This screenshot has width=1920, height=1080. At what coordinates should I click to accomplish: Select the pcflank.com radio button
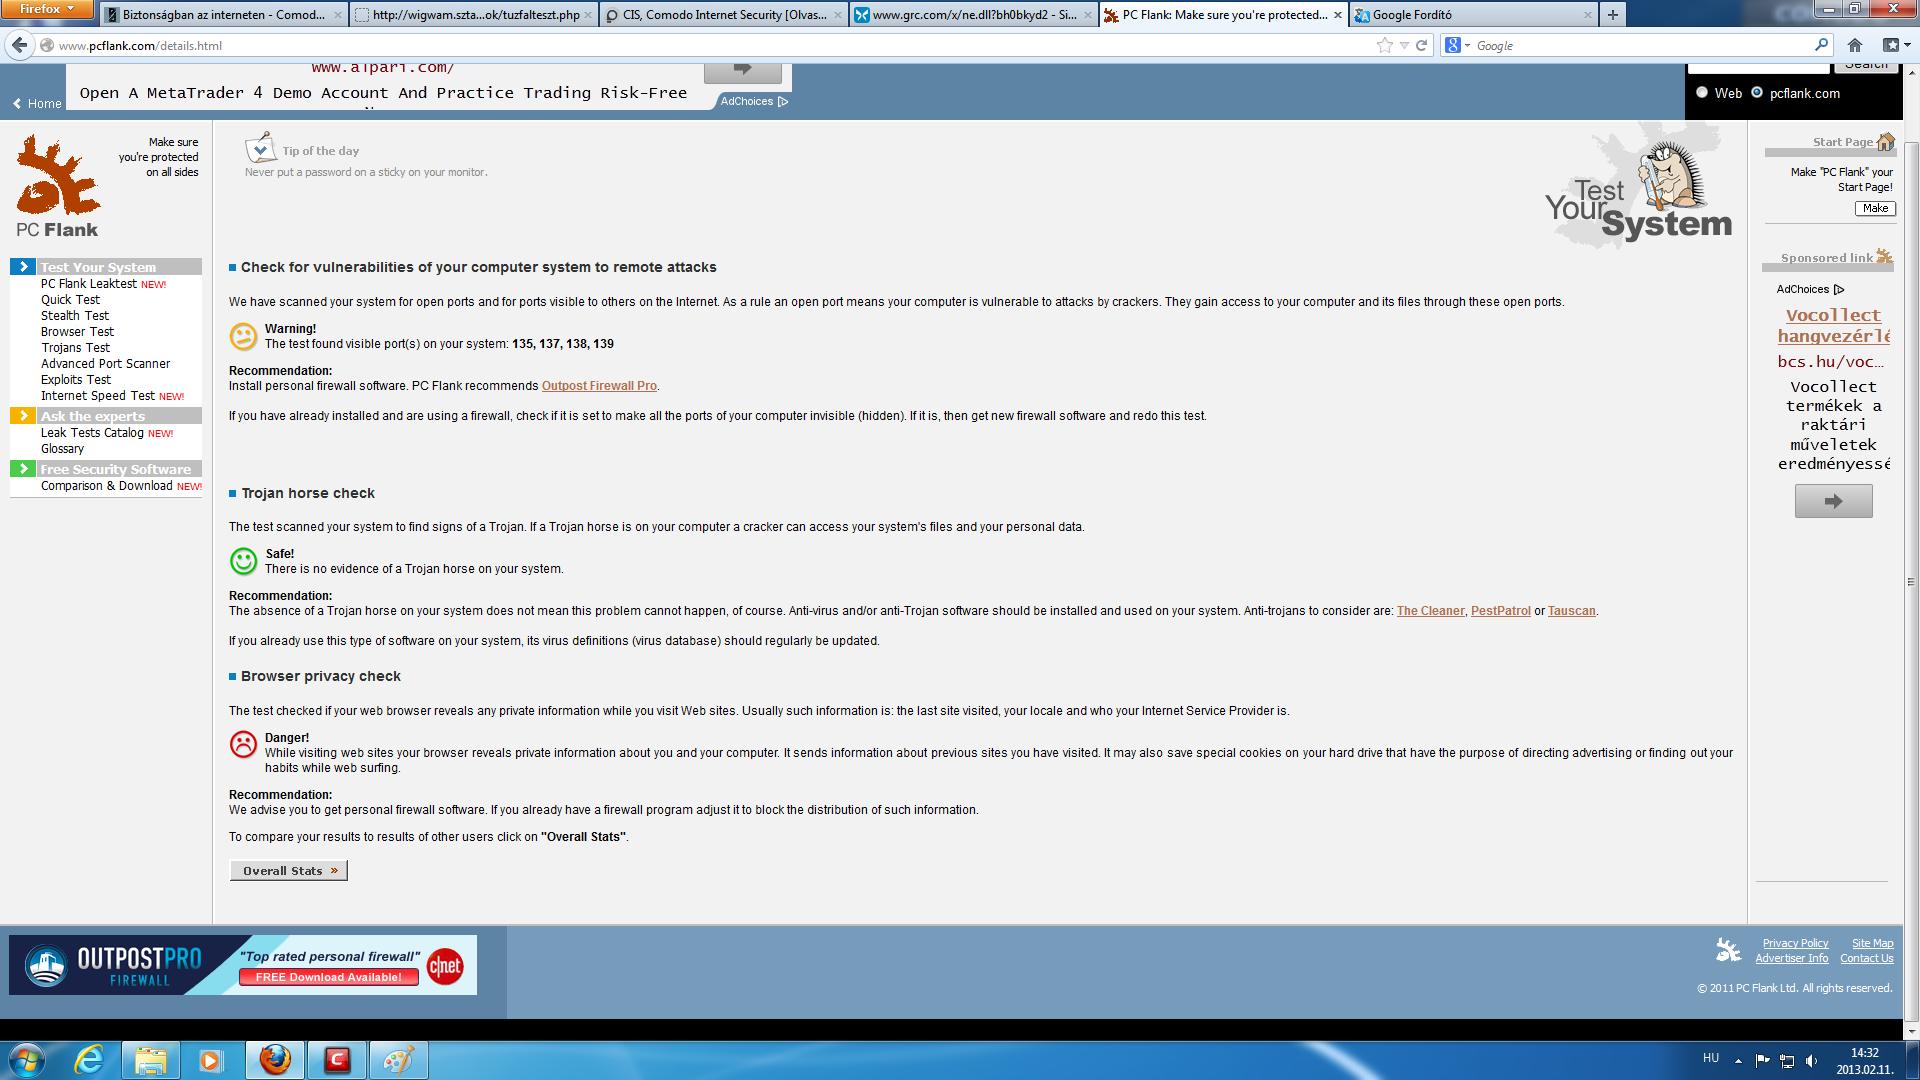coord(1757,92)
